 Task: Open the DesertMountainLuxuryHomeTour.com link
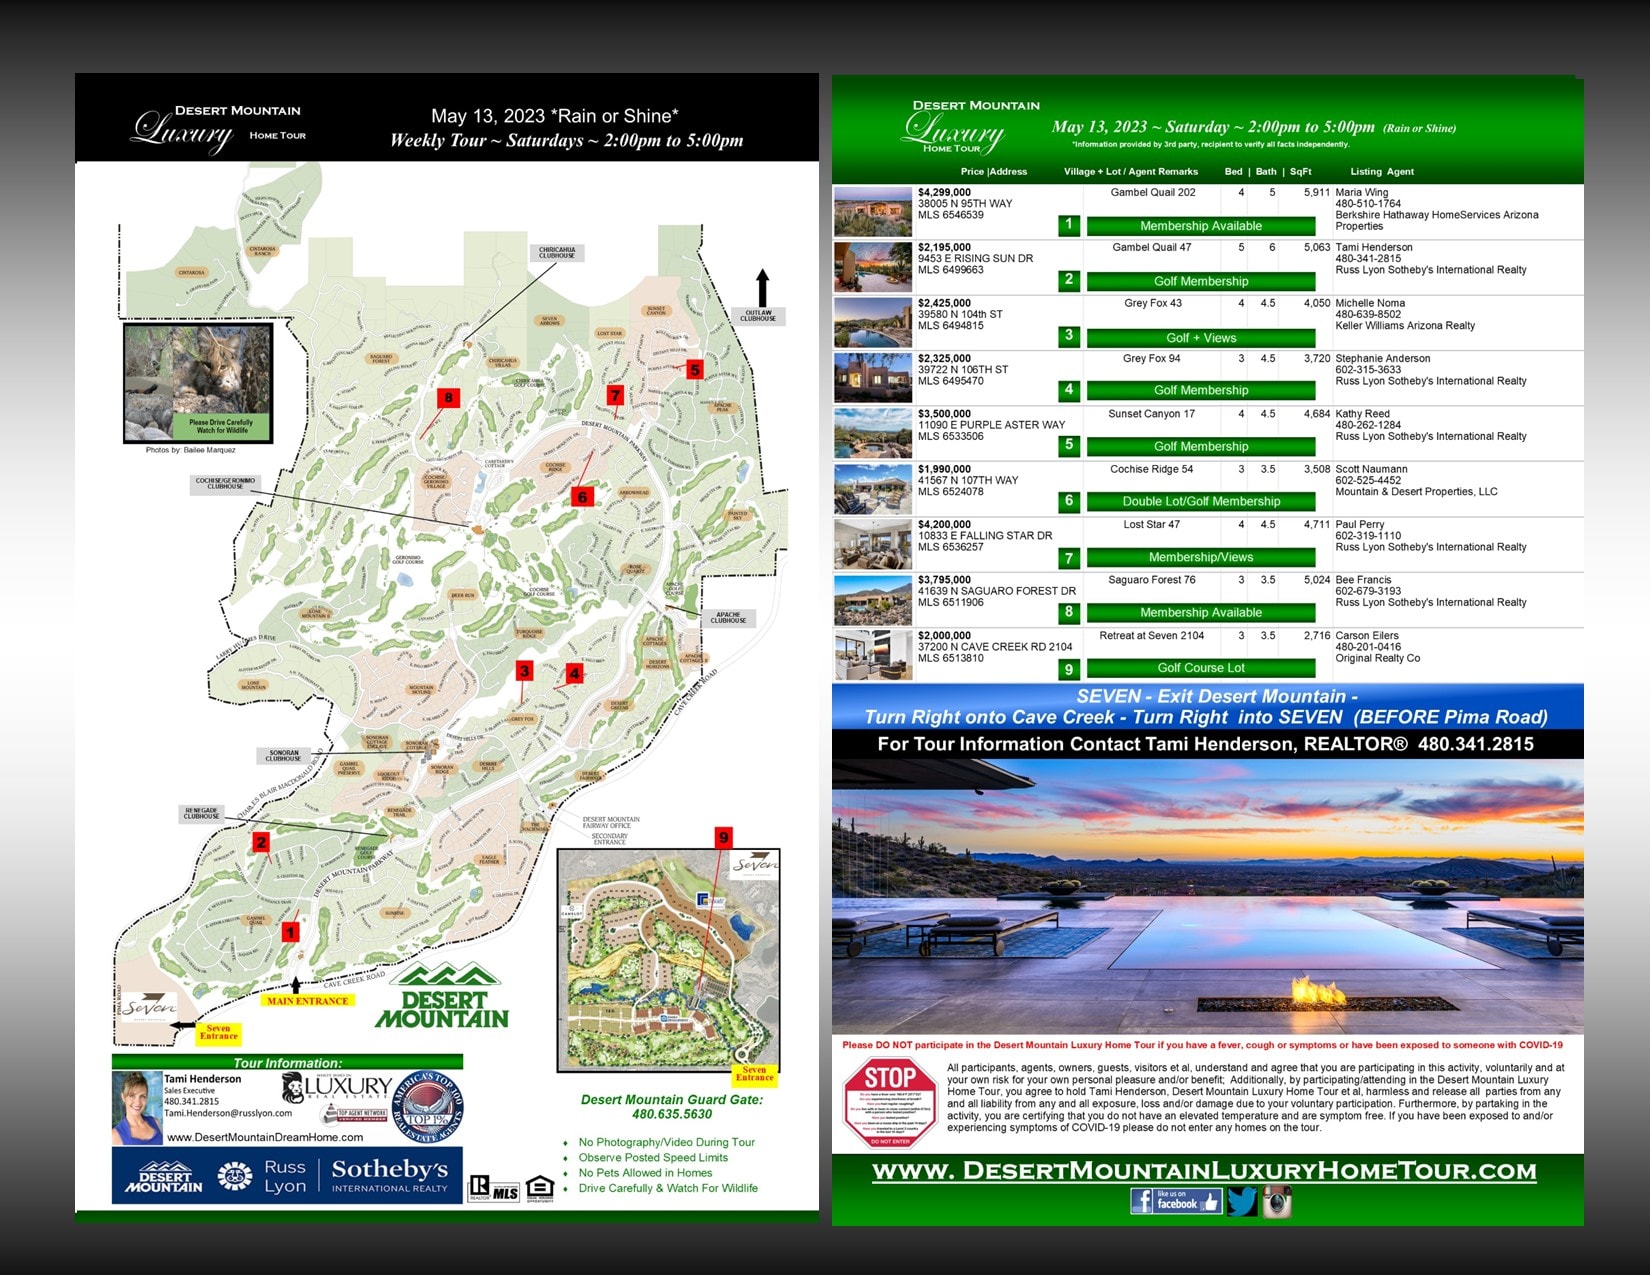pyautogui.click(x=1204, y=1170)
